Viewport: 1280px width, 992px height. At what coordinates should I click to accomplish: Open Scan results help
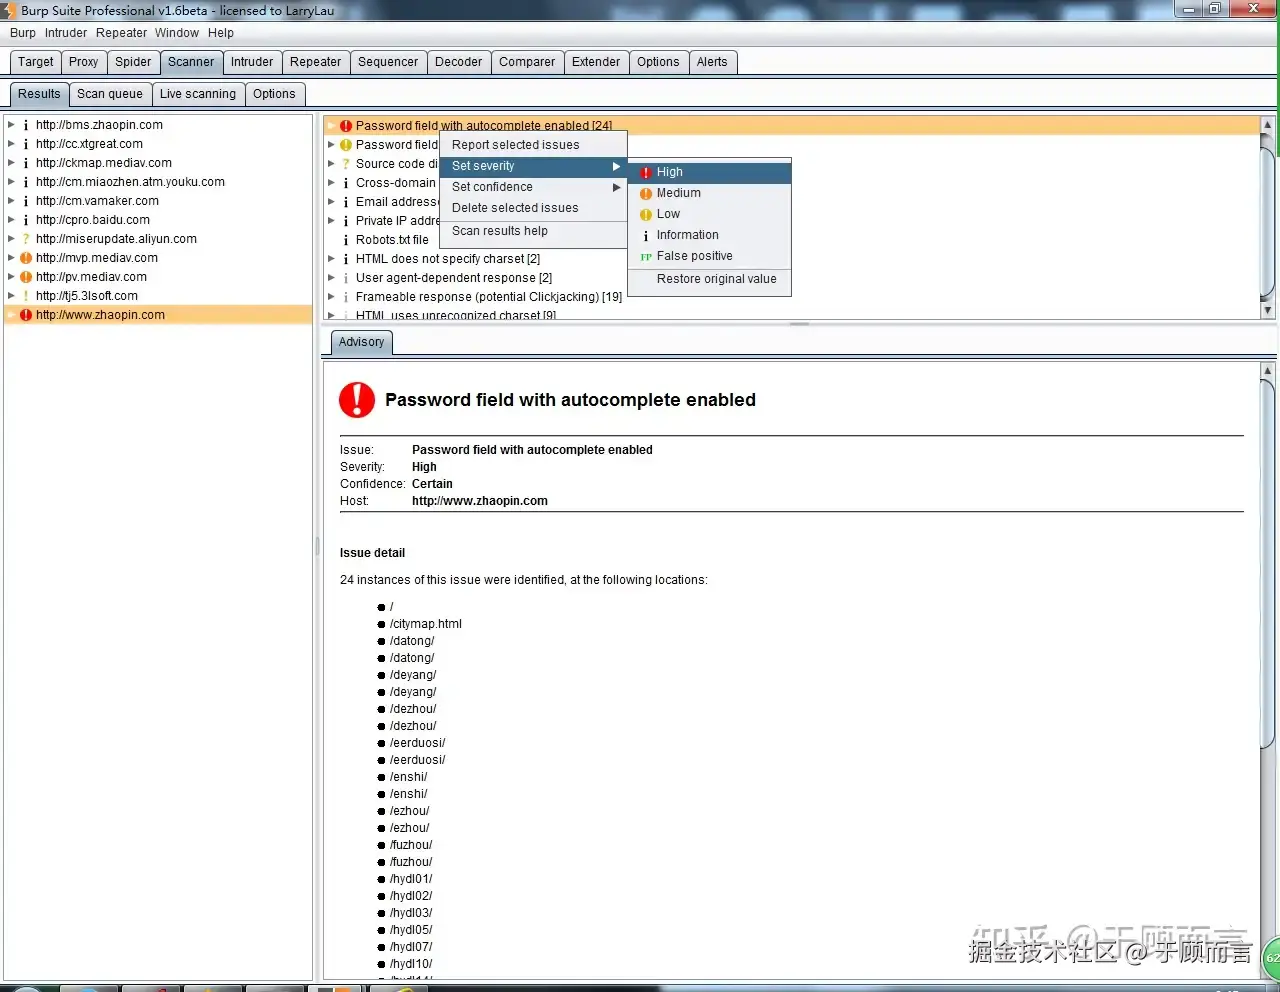(x=533, y=231)
